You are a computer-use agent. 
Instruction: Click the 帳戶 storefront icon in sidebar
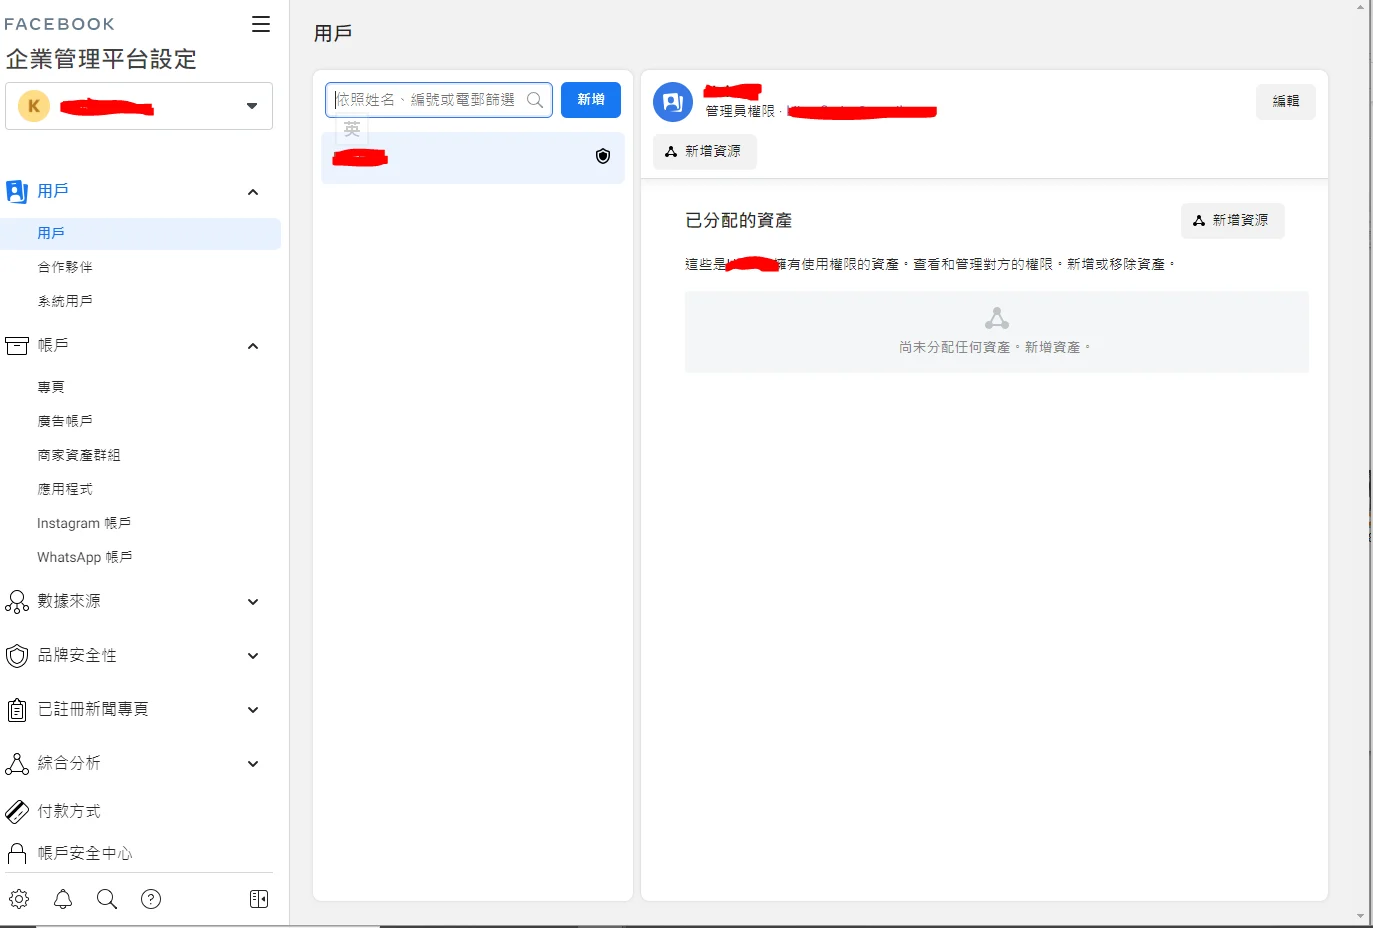click(x=17, y=345)
